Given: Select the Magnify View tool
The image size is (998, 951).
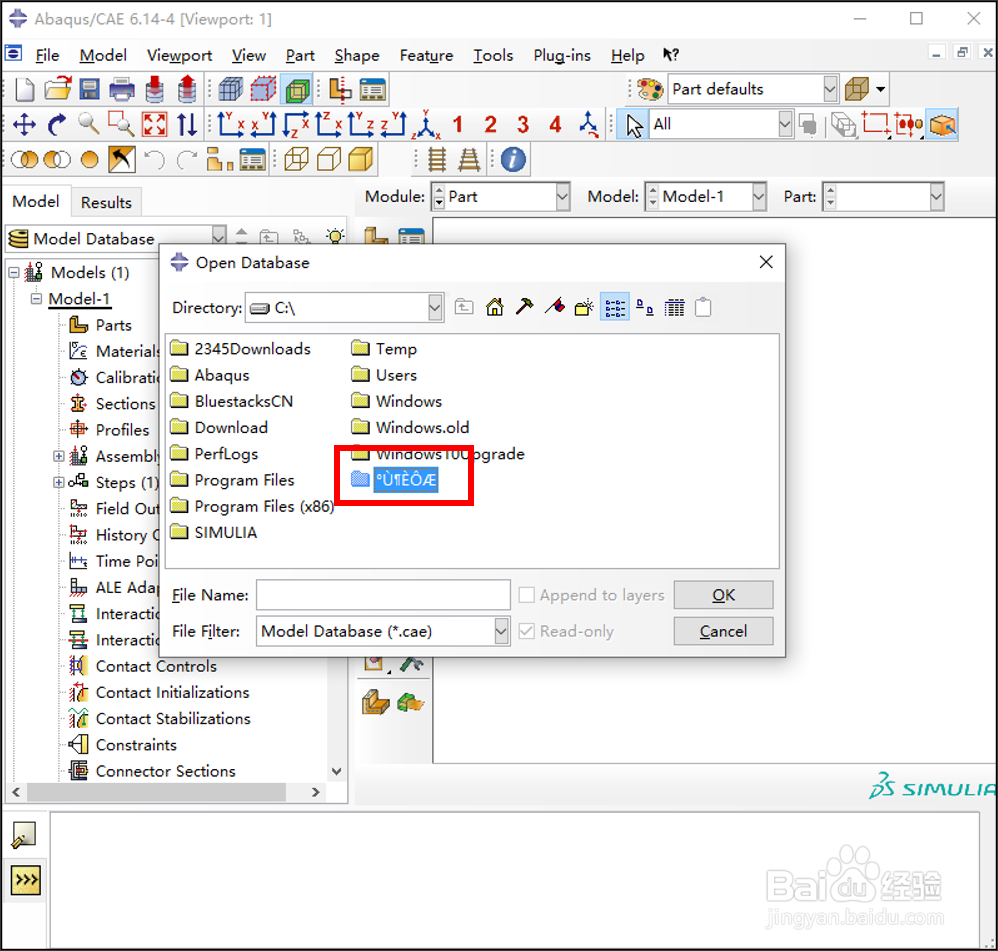Looking at the screenshot, I should [x=88, y=124].
